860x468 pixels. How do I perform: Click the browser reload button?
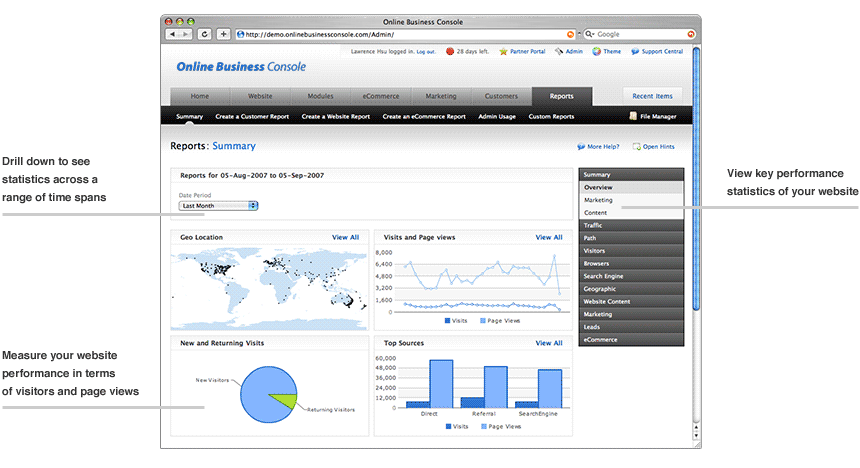tap(205, 33)
